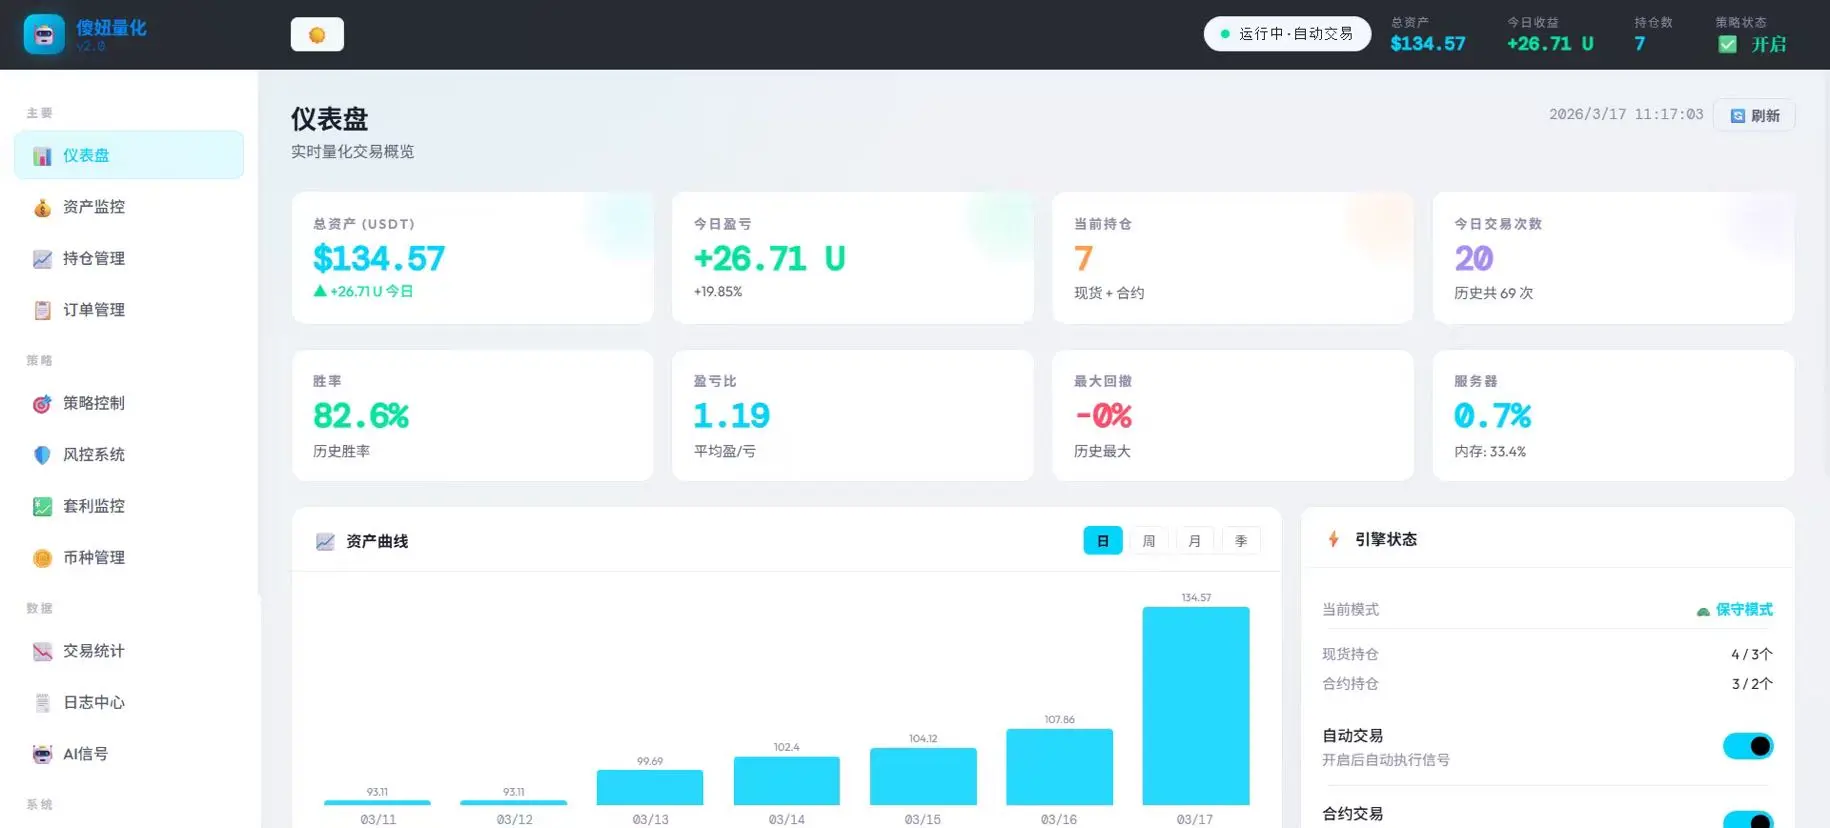Select the 币种管理 coin icon
The width and height of the screenshot is (1830, 828).
(42, 558)
